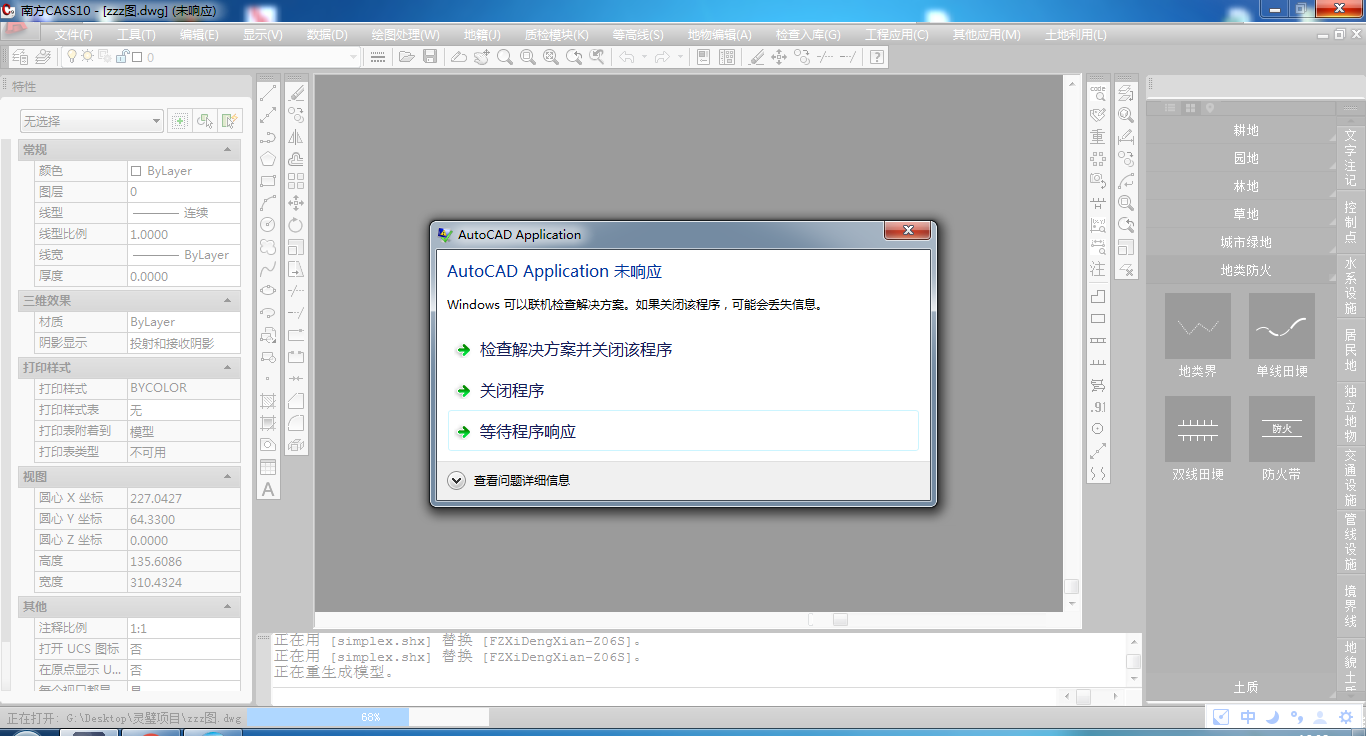Screen dimensions: 1366x736
Task: Open the 文件(F) menu
Action: coord(74,34)
